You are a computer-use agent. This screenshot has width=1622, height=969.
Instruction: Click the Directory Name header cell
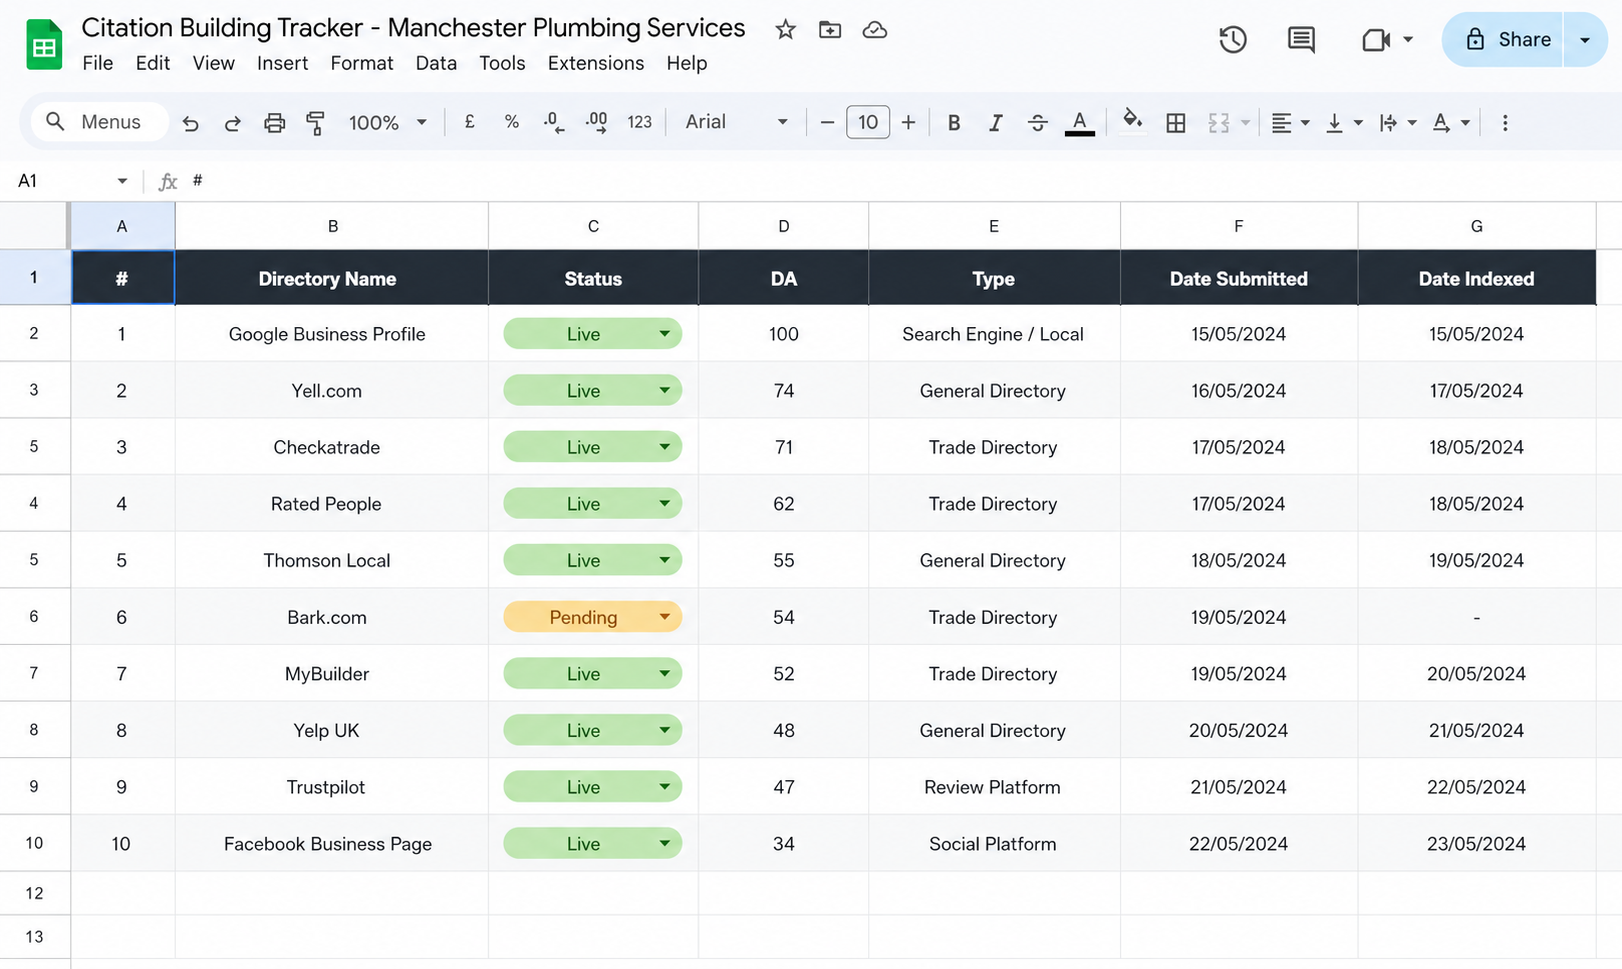pyautogui.click(x=332, y=278)
